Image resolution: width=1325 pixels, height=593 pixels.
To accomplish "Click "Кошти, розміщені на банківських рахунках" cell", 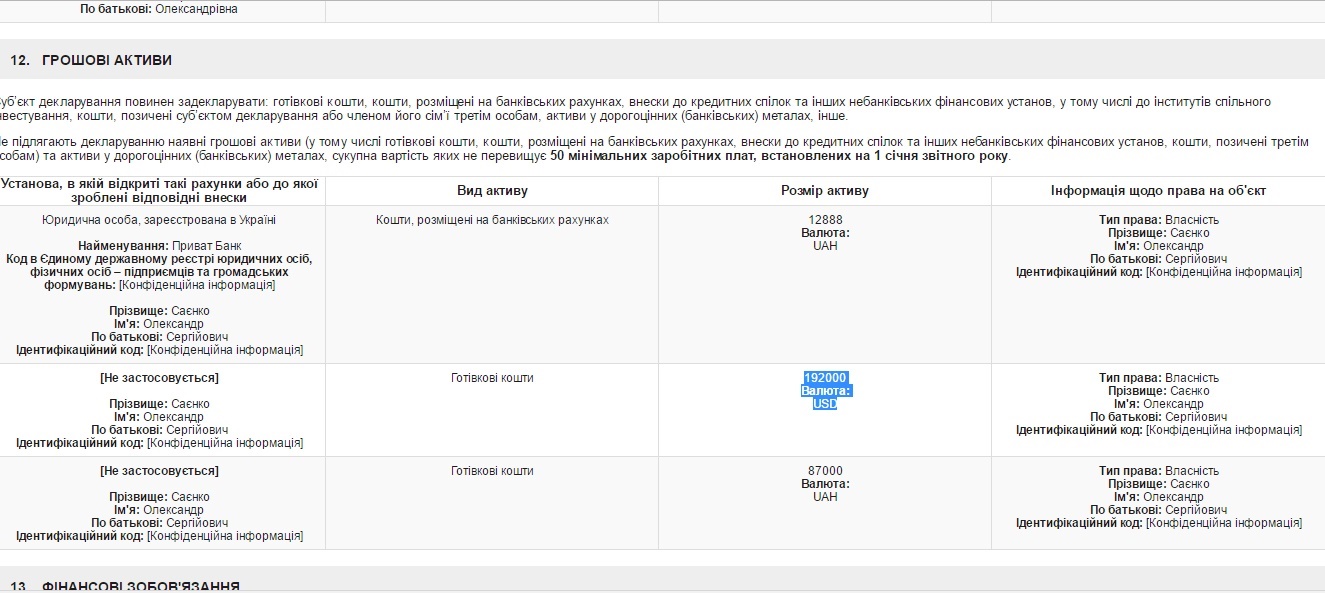I will point(492,220).
